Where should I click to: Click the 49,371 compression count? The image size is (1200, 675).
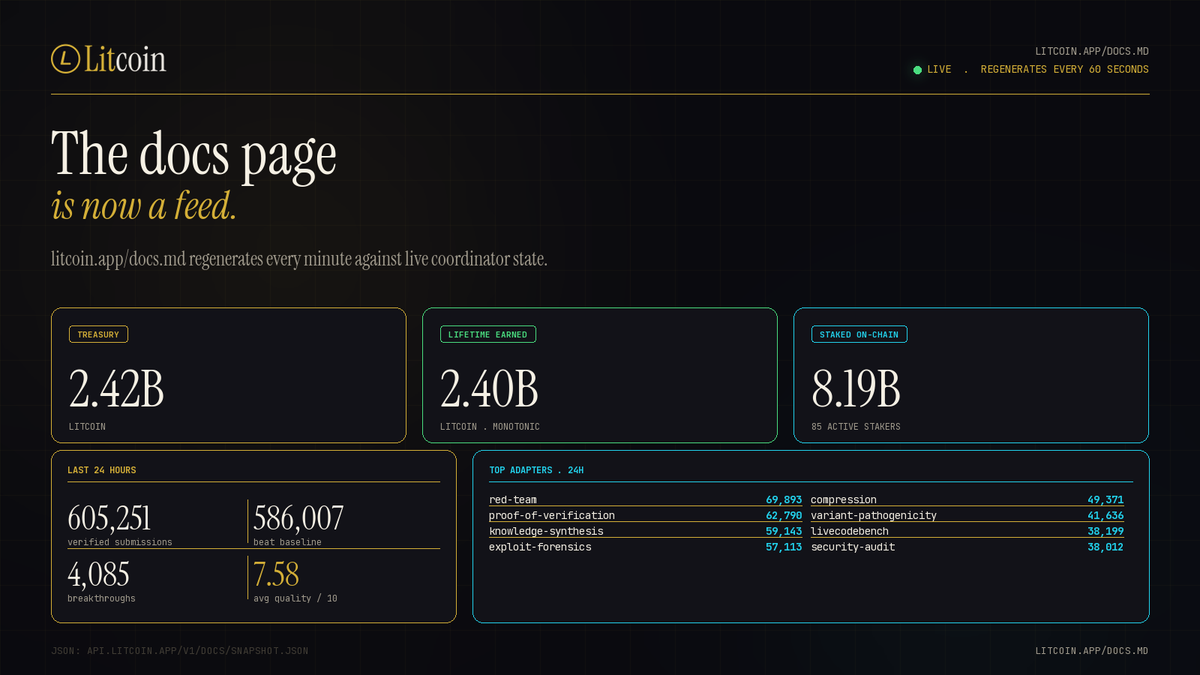tap(1105, 500)
